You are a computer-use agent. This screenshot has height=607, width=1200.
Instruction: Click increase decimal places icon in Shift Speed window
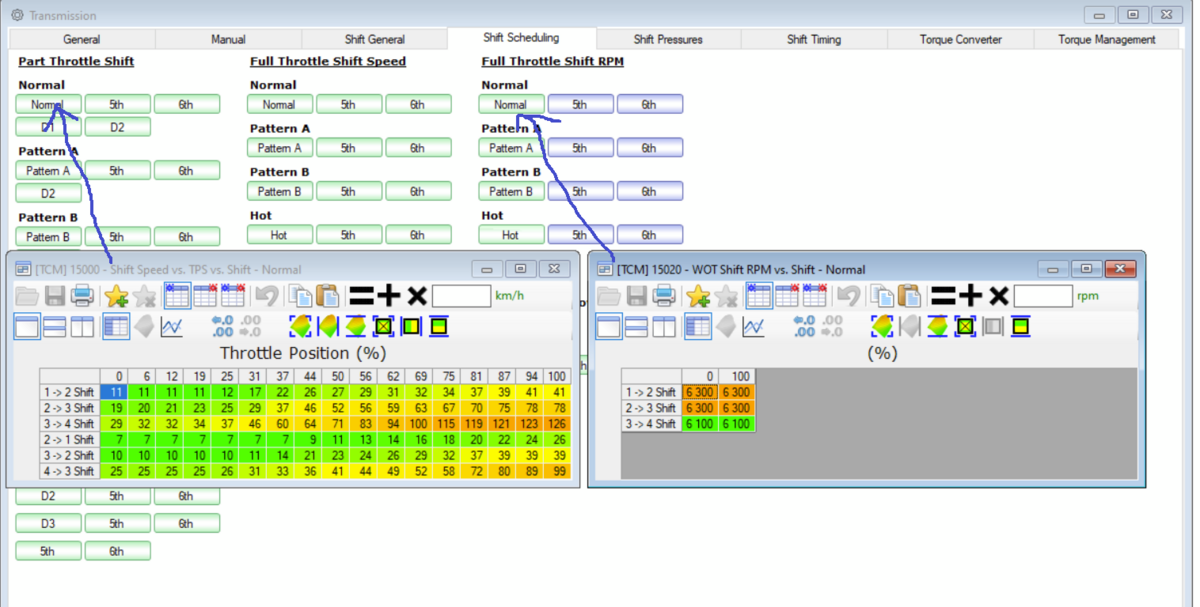click(222, 327)
